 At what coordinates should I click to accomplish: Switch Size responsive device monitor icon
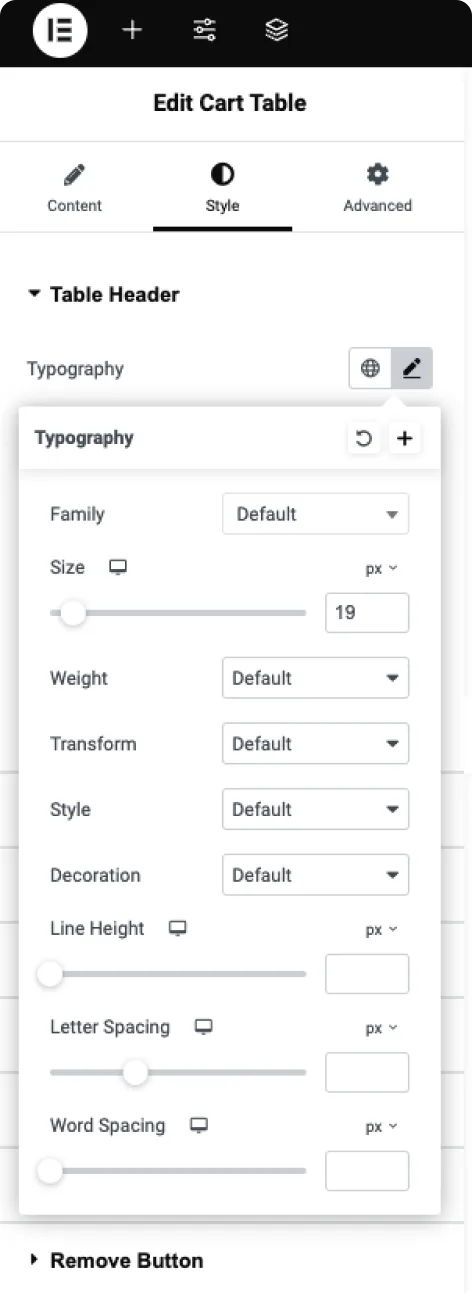click(118, 568)
